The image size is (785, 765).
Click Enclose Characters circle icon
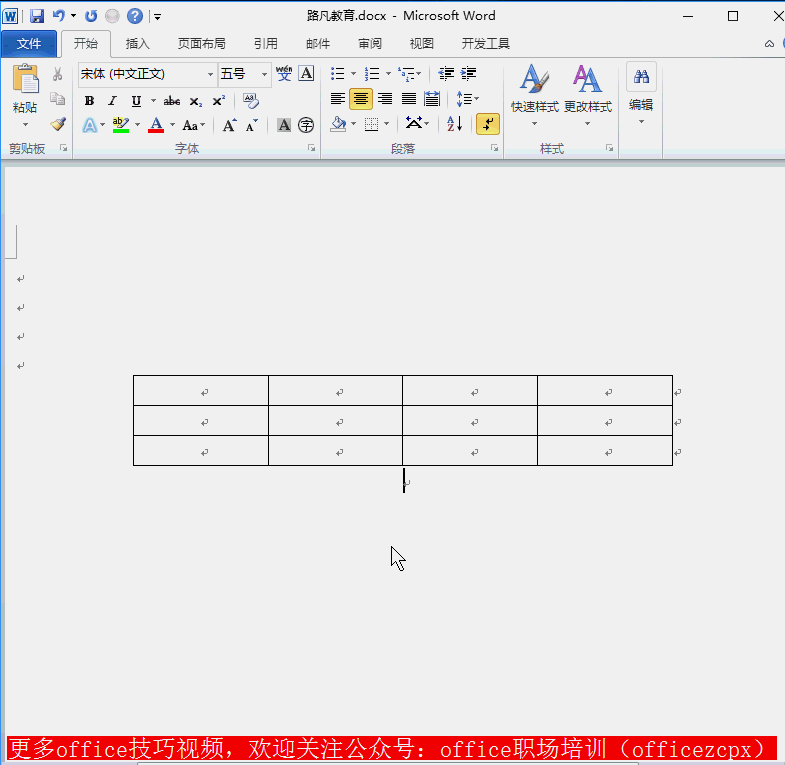[x=306, y=125]
